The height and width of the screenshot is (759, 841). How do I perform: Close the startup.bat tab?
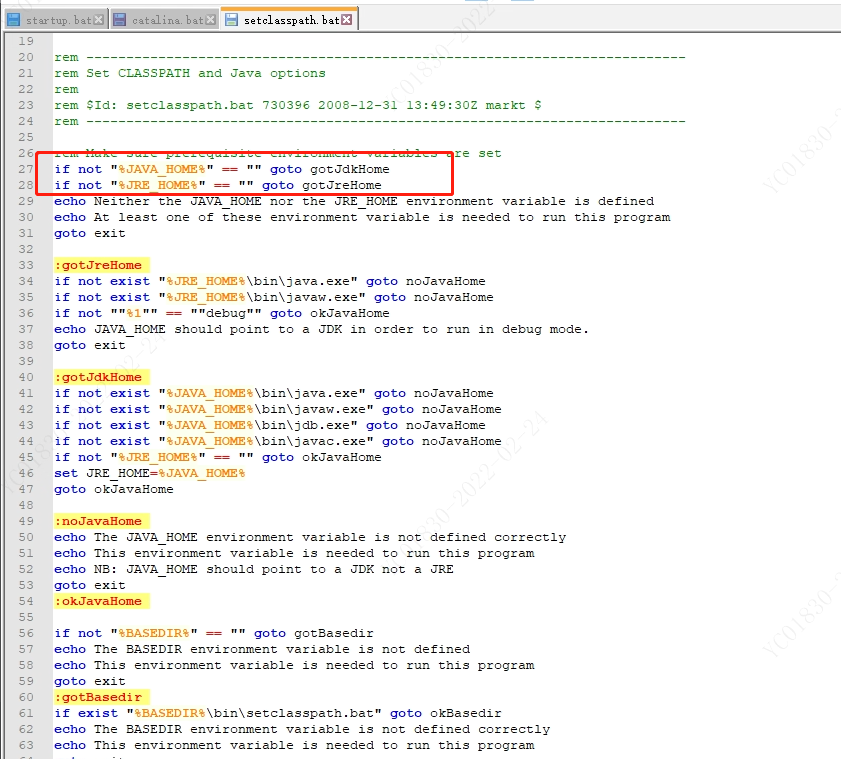(99, 20)
